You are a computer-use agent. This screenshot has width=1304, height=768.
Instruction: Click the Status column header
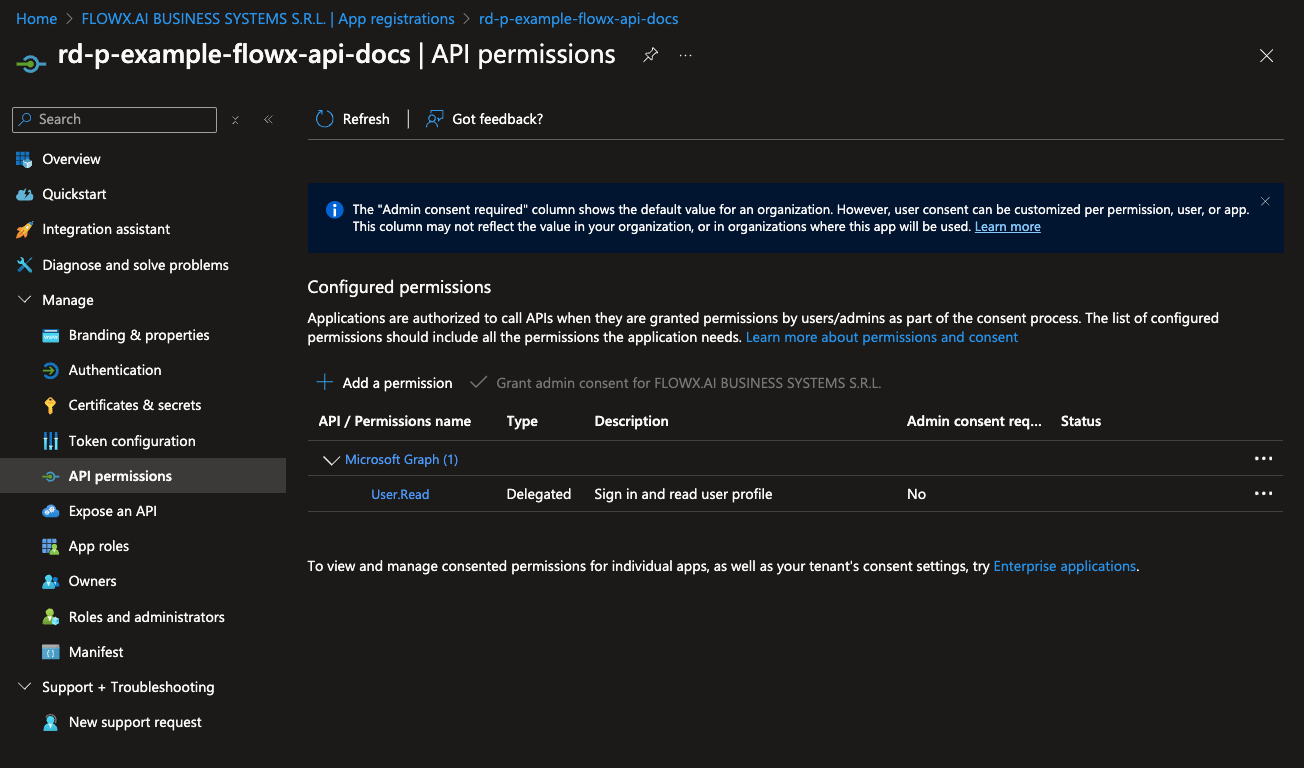click(x=1081, y=421)
